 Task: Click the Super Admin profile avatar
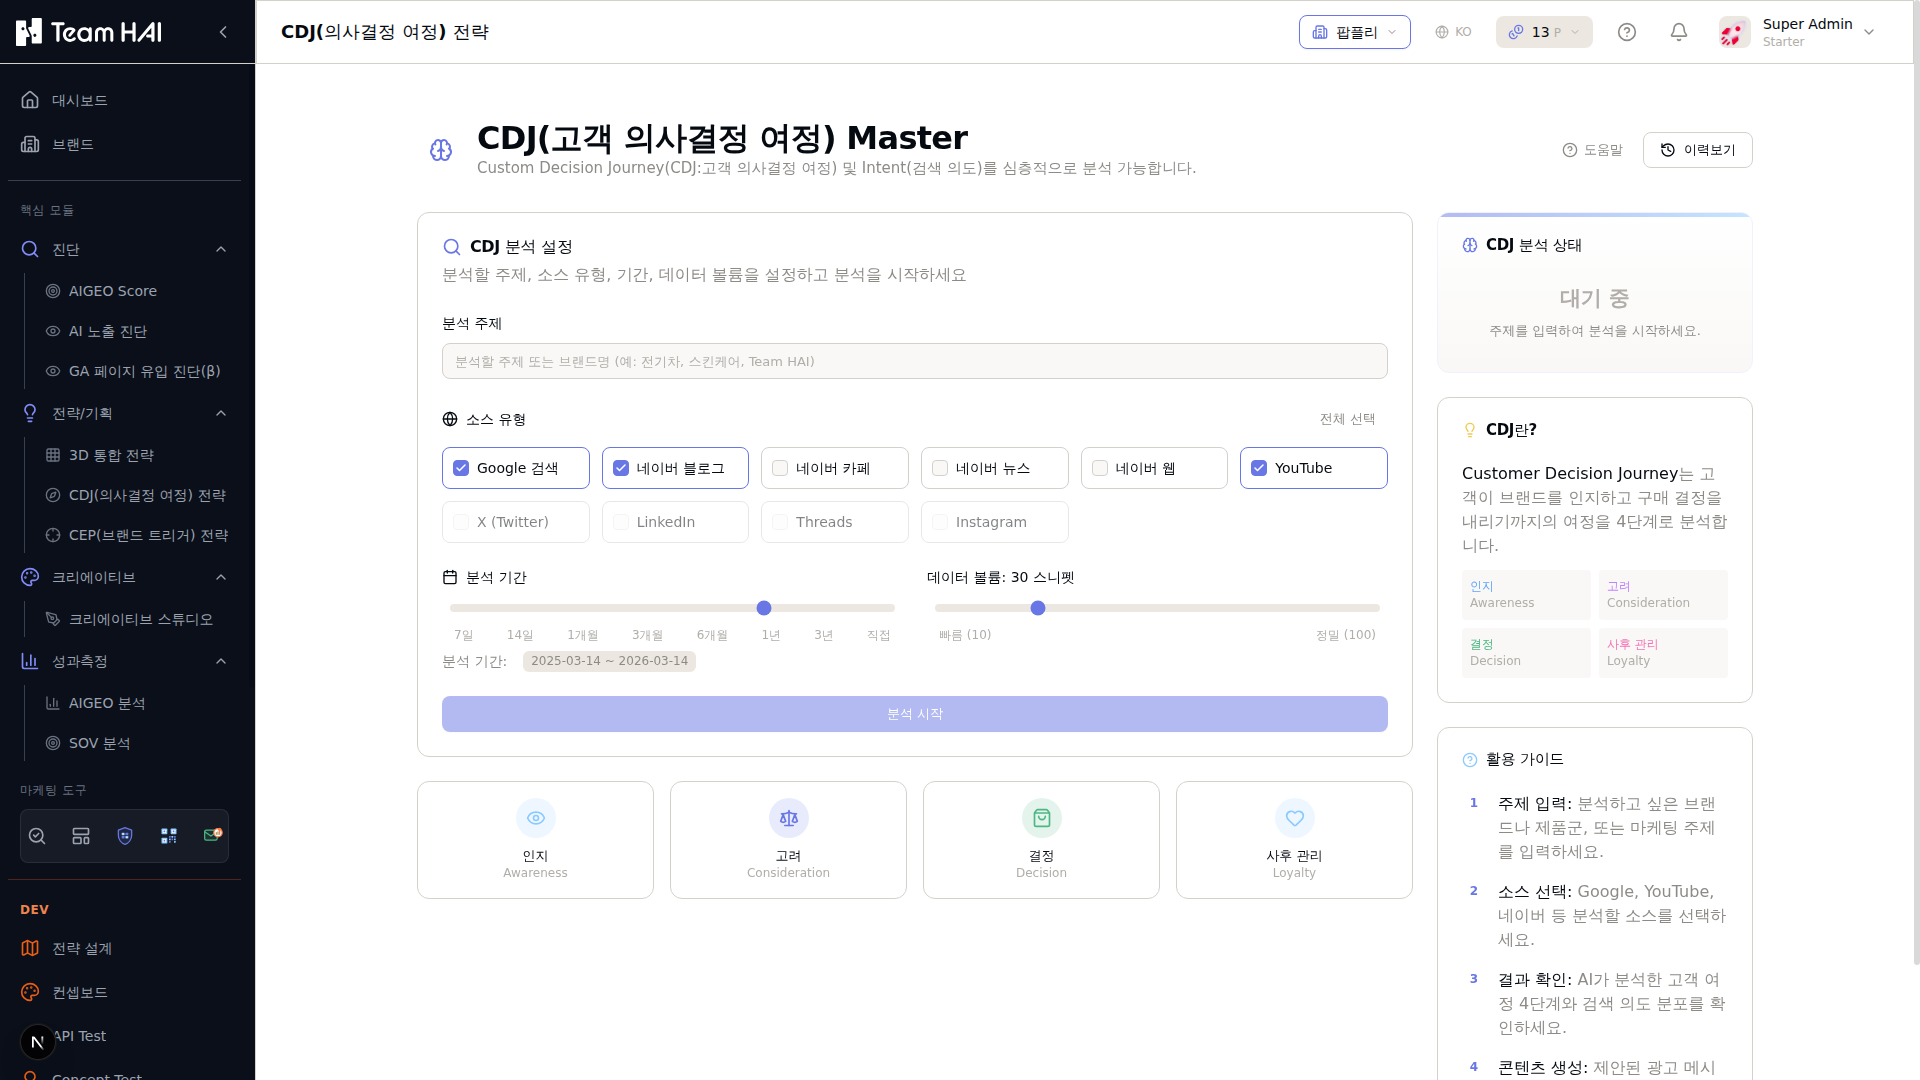coord(1735,32)
